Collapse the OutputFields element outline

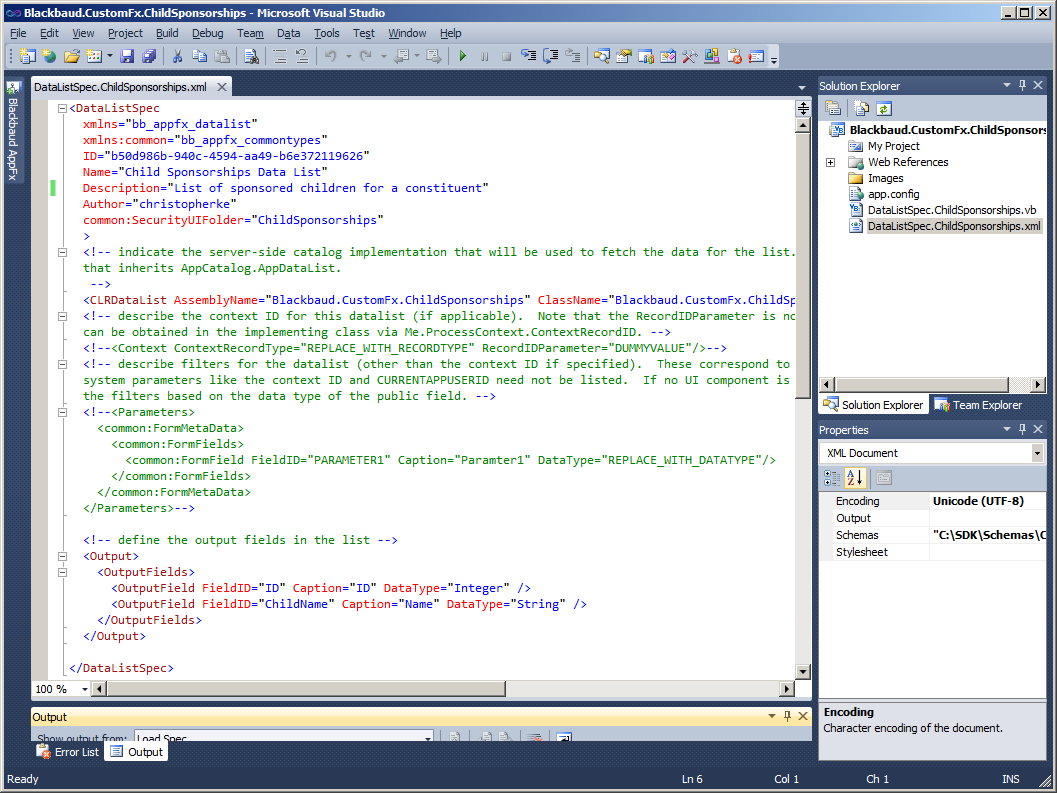63,572
